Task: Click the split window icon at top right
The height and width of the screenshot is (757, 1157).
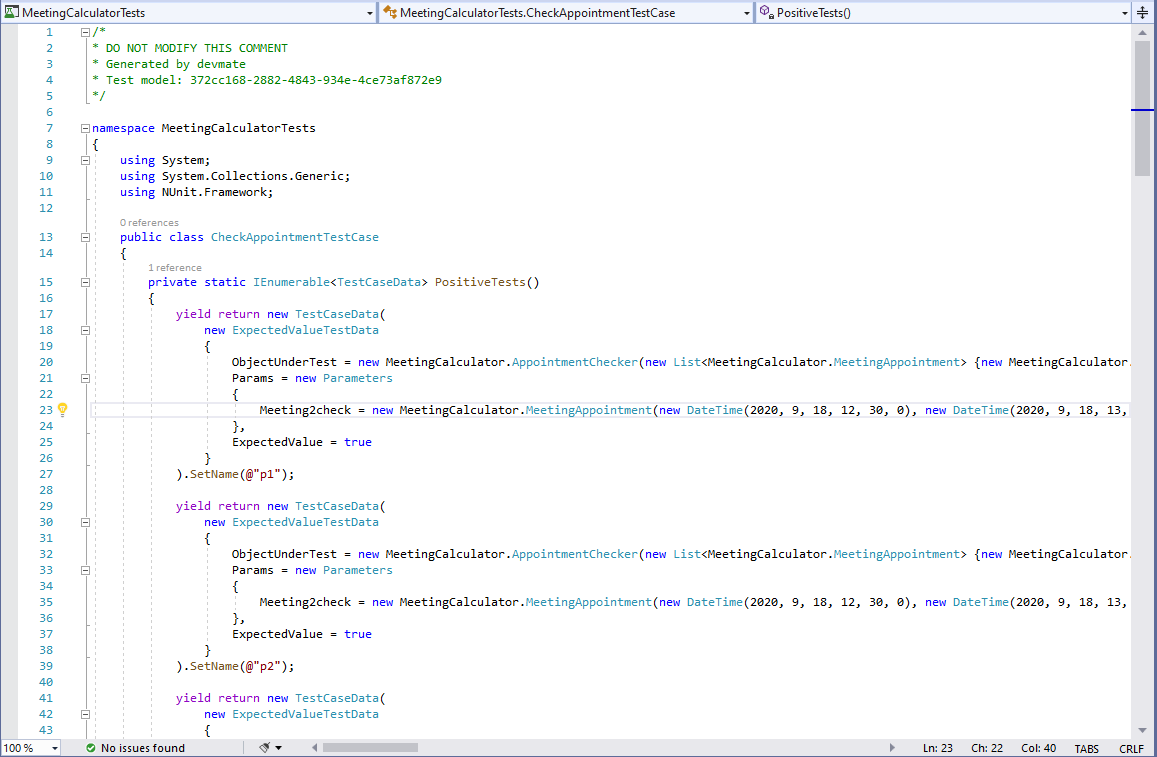Action: point(1143,10)
